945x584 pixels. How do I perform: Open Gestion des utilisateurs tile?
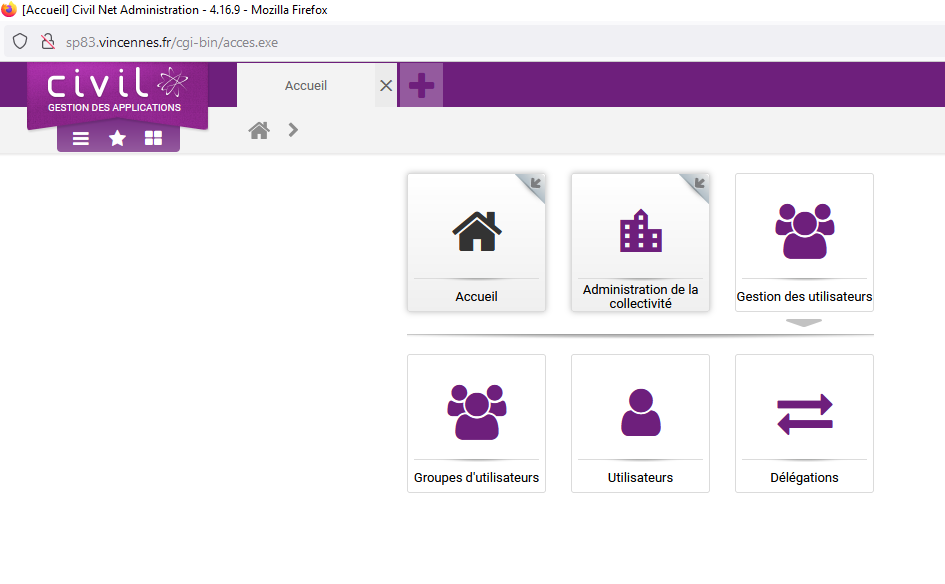pos(804,242)
